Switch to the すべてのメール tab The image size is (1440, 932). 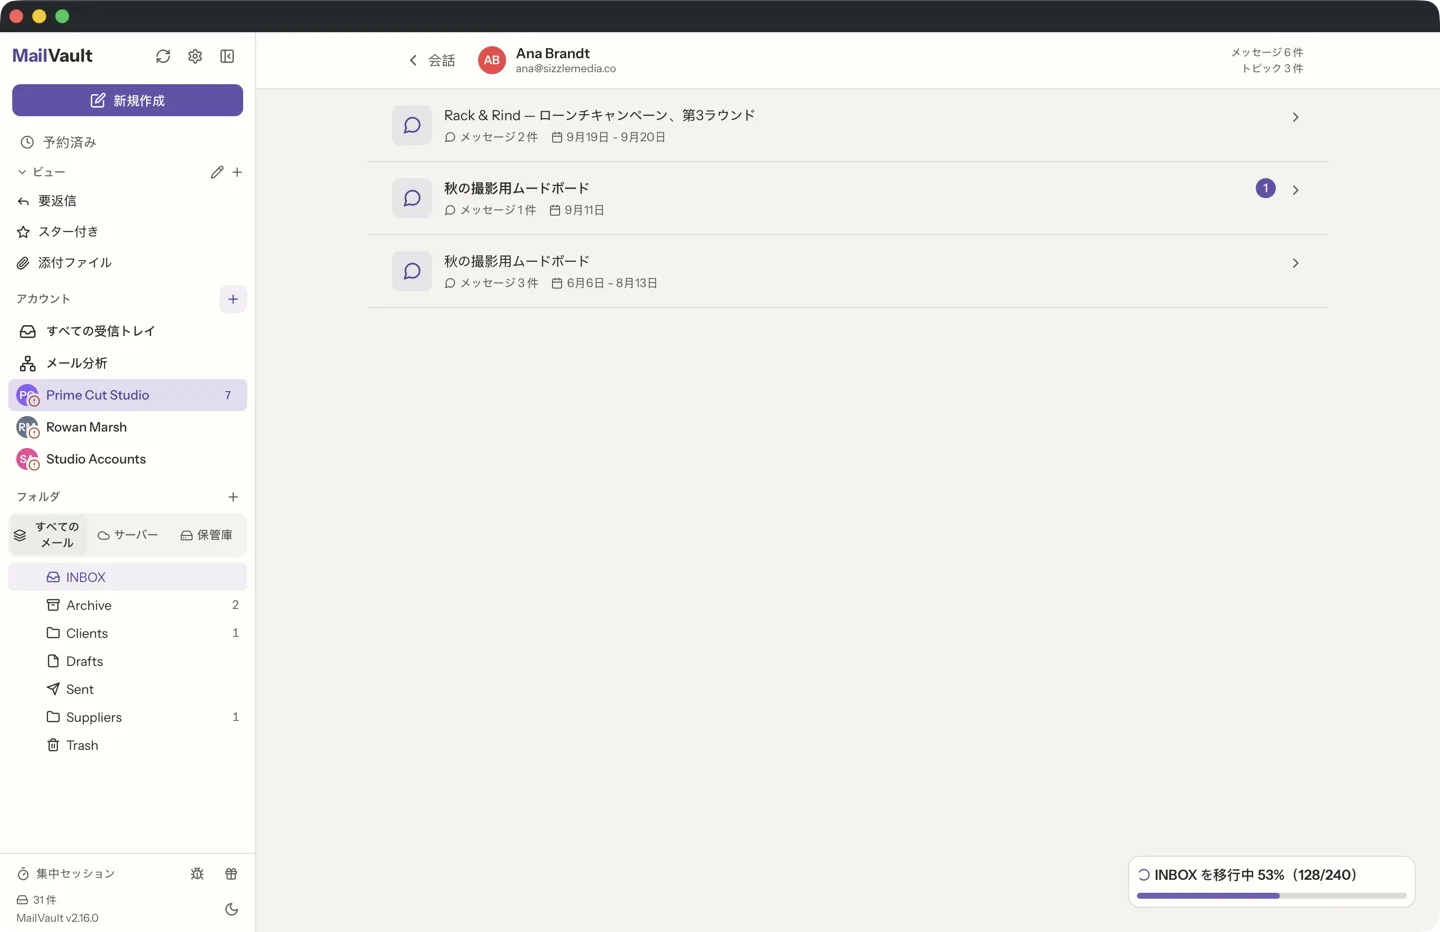(48, 535)
